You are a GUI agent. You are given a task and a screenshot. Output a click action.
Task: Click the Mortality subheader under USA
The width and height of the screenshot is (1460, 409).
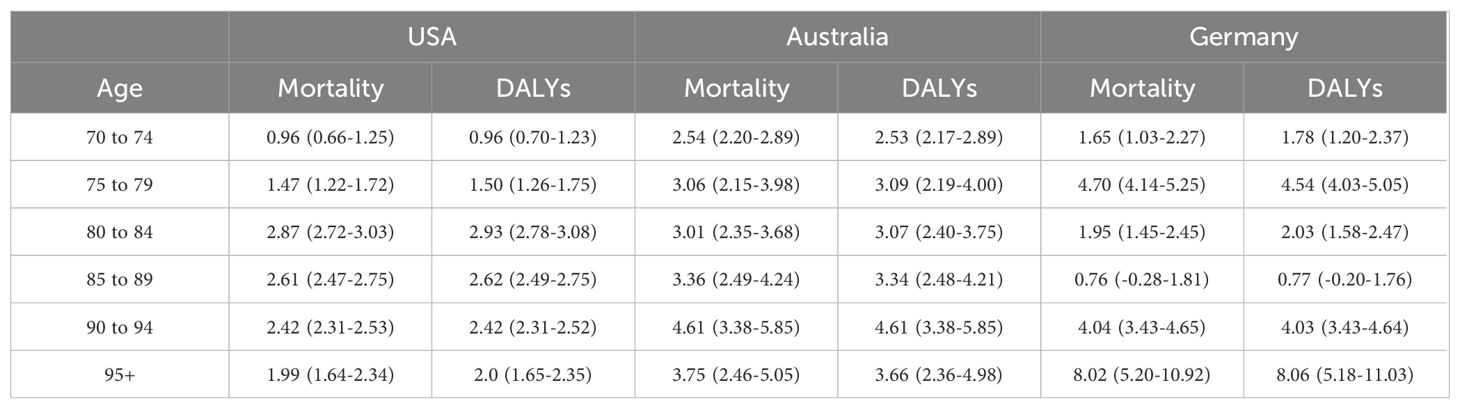coord(330,88)
